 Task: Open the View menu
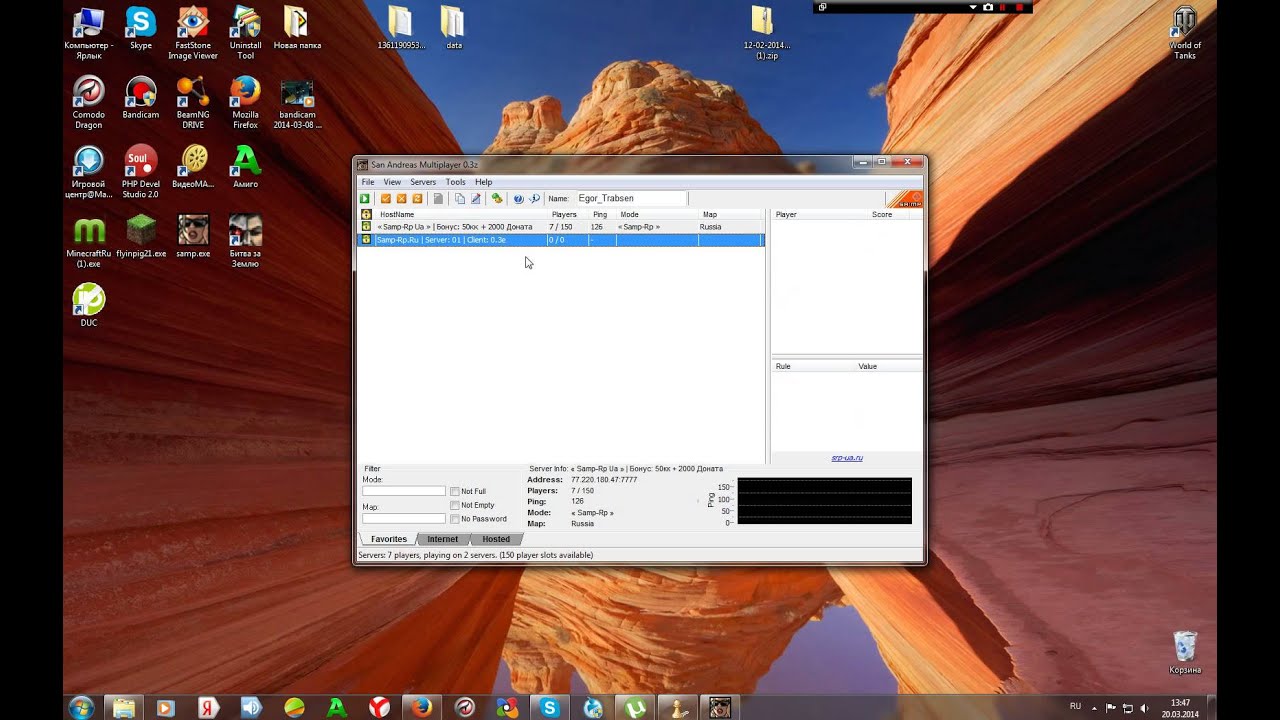[392, 182]
